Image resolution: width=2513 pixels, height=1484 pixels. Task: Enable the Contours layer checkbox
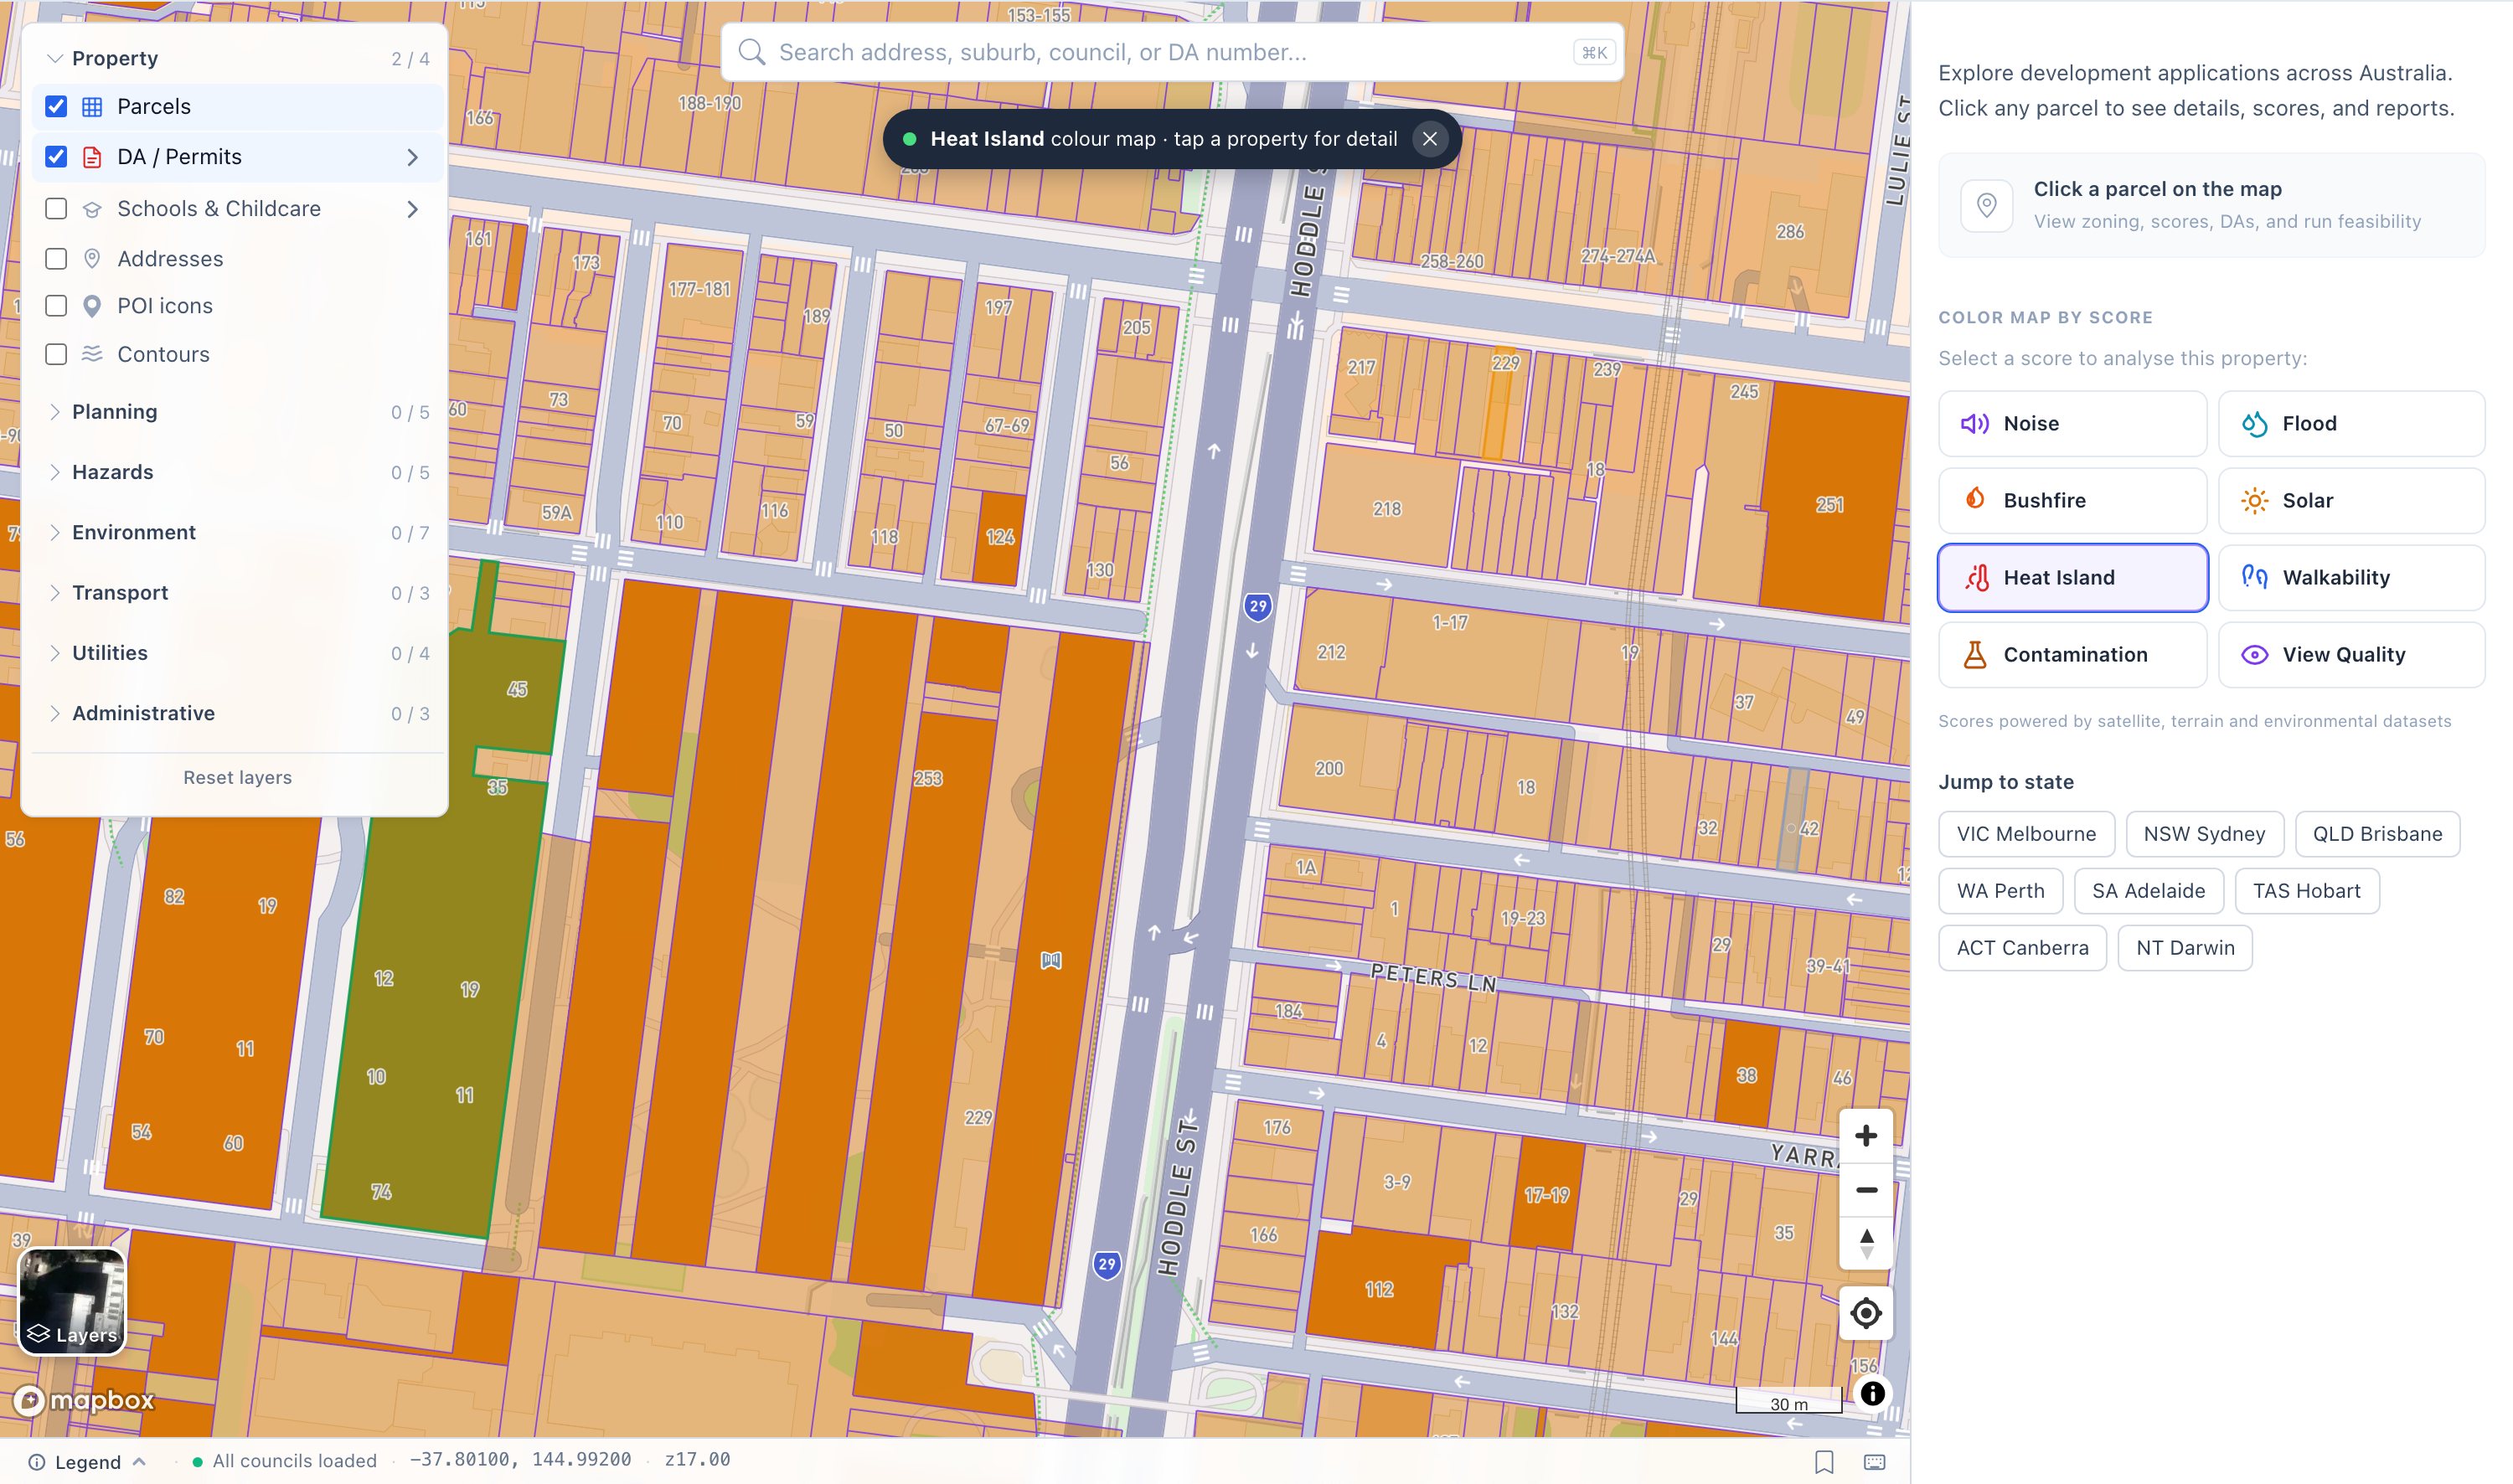[56, 354]
